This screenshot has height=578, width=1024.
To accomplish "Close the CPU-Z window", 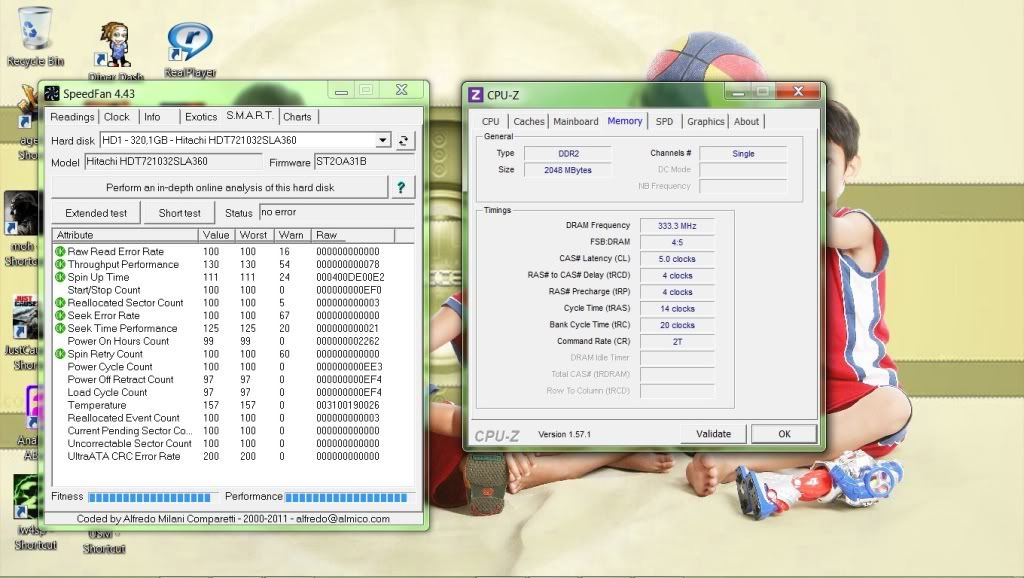I will (798, 91).
